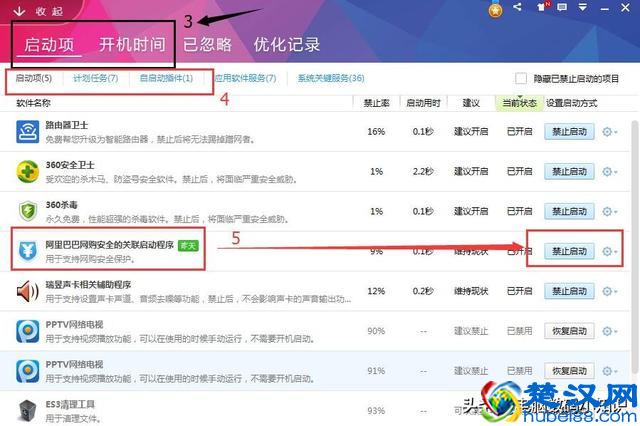Select the 系统关键服务(36) sub-tab
The image size is (640, 426).
point(331,78)
